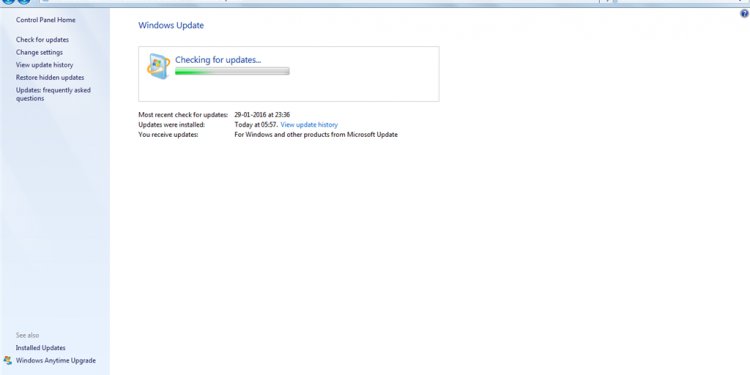Click the blue help question mark icon
This screenshot has height=375, width=750.
[744, 14]
